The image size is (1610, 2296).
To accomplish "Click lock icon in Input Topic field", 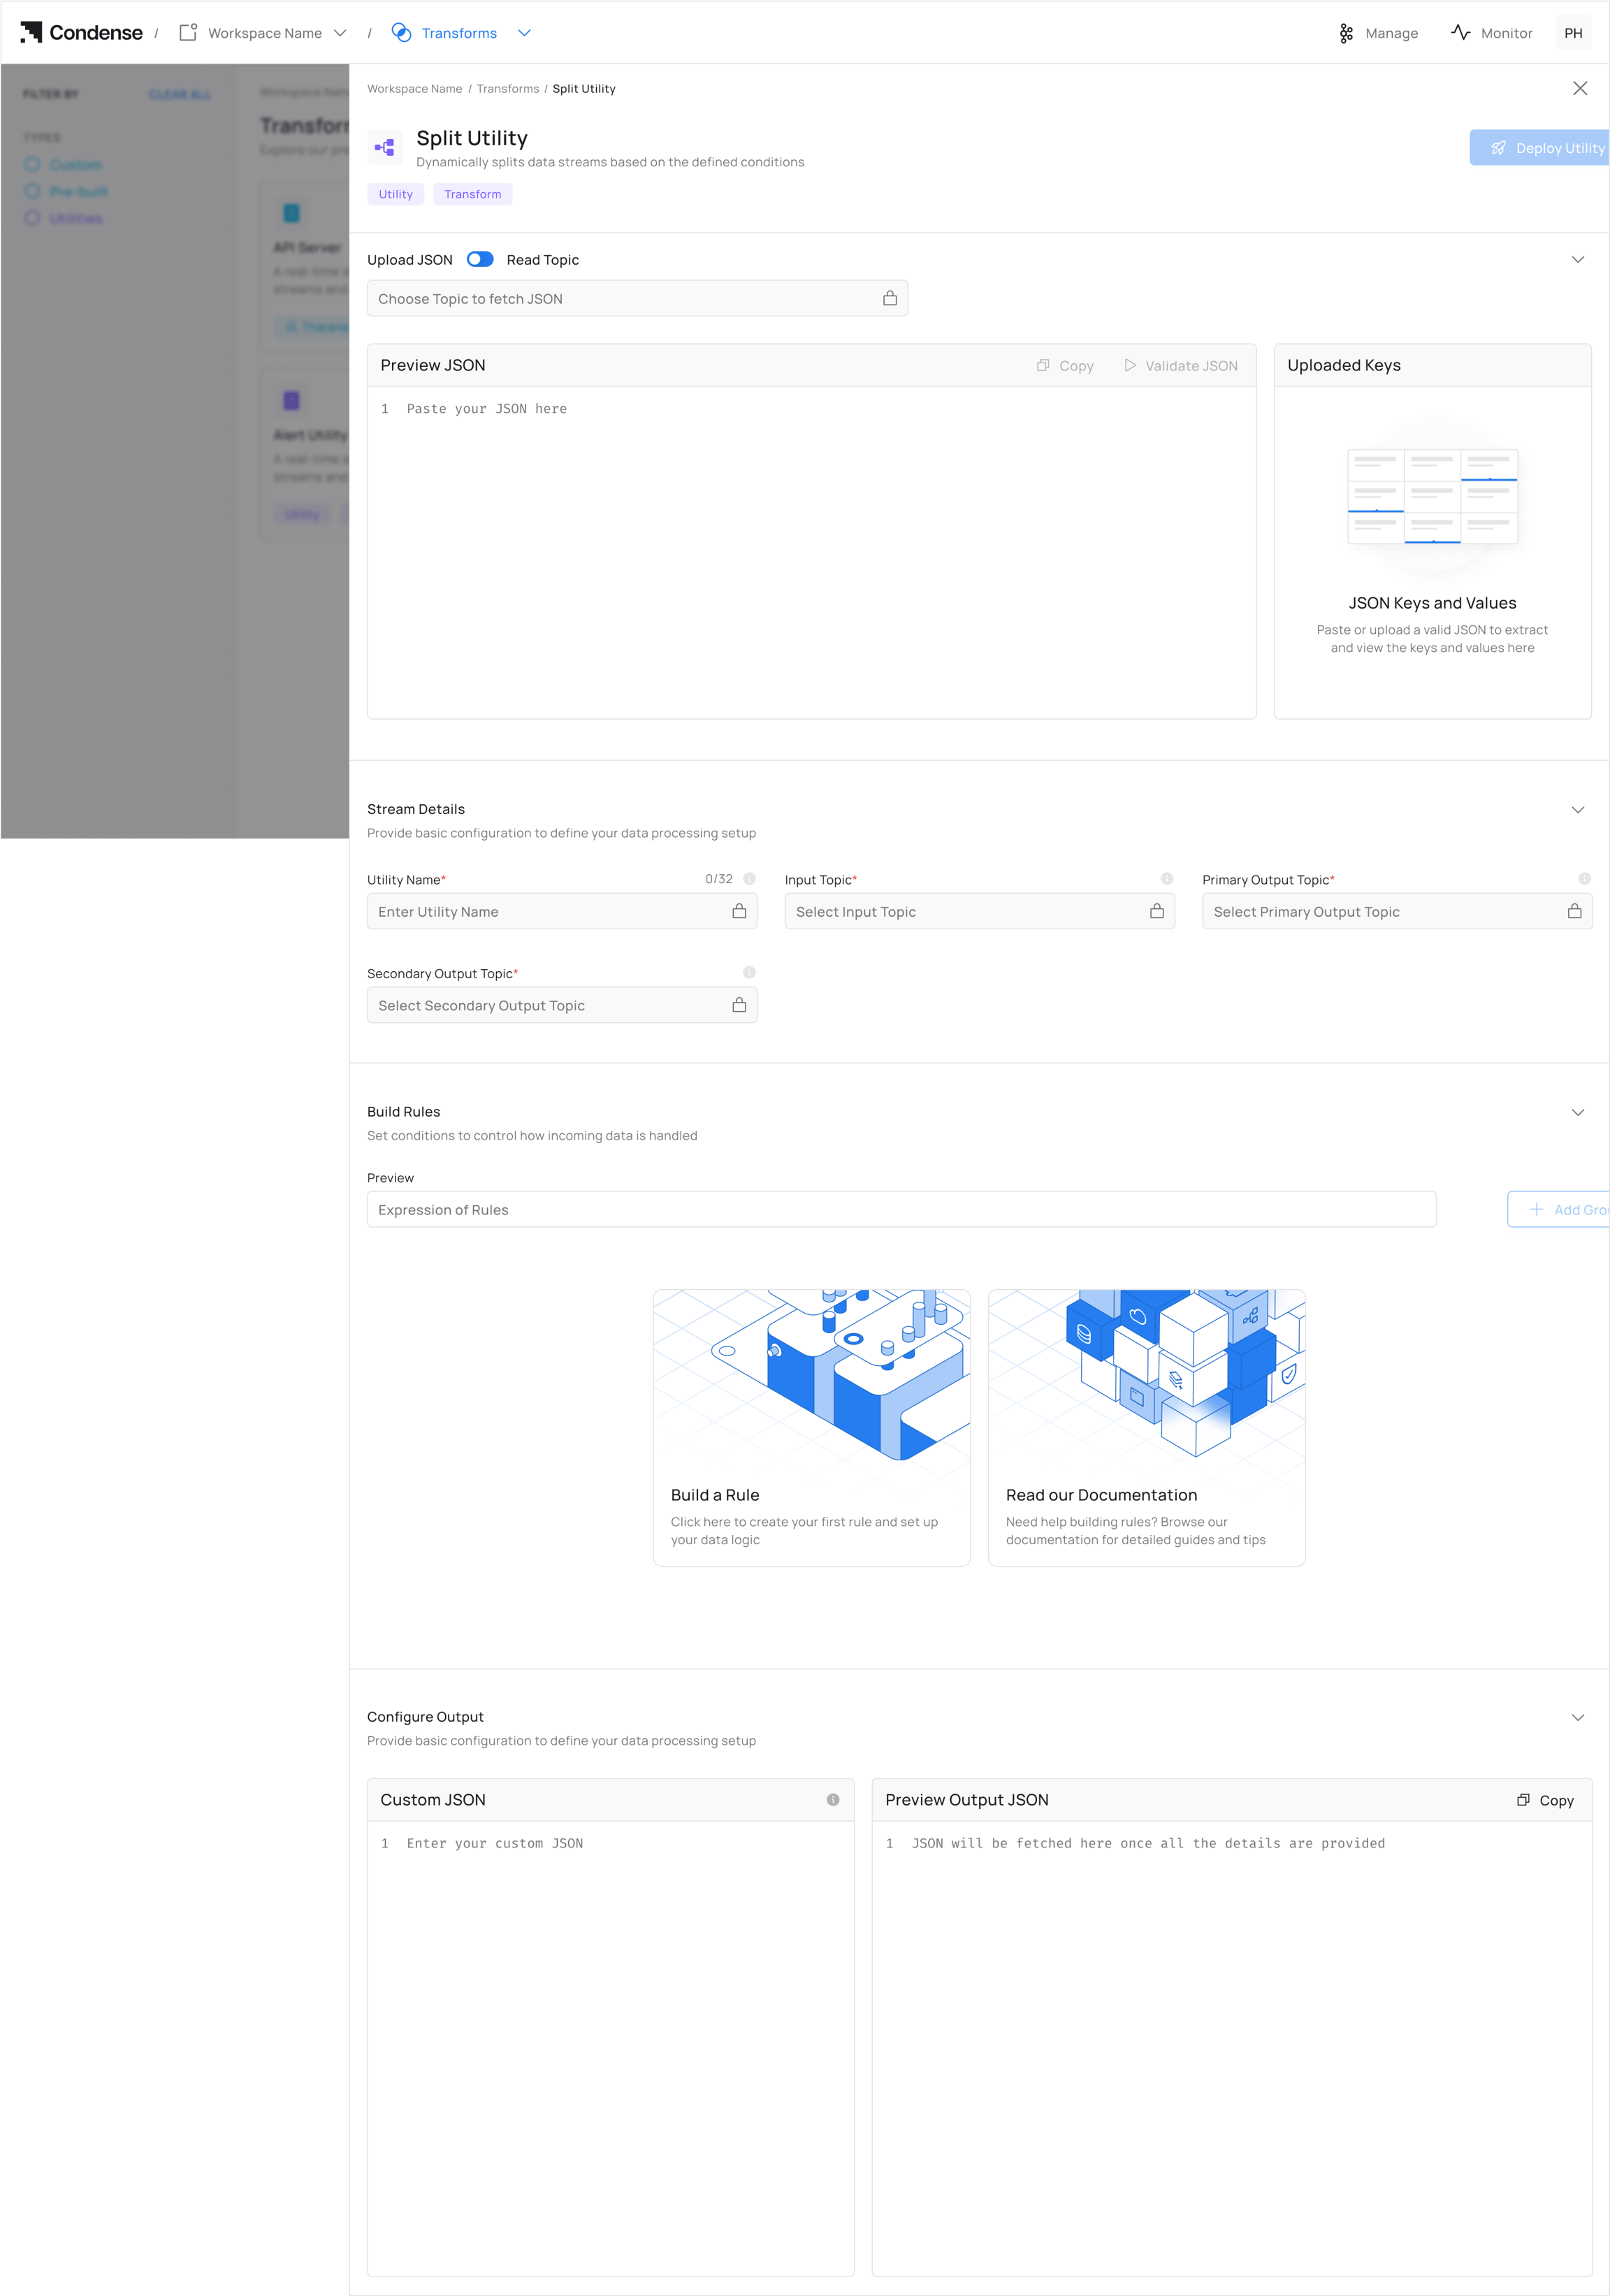I will [x=1157, y=911].
